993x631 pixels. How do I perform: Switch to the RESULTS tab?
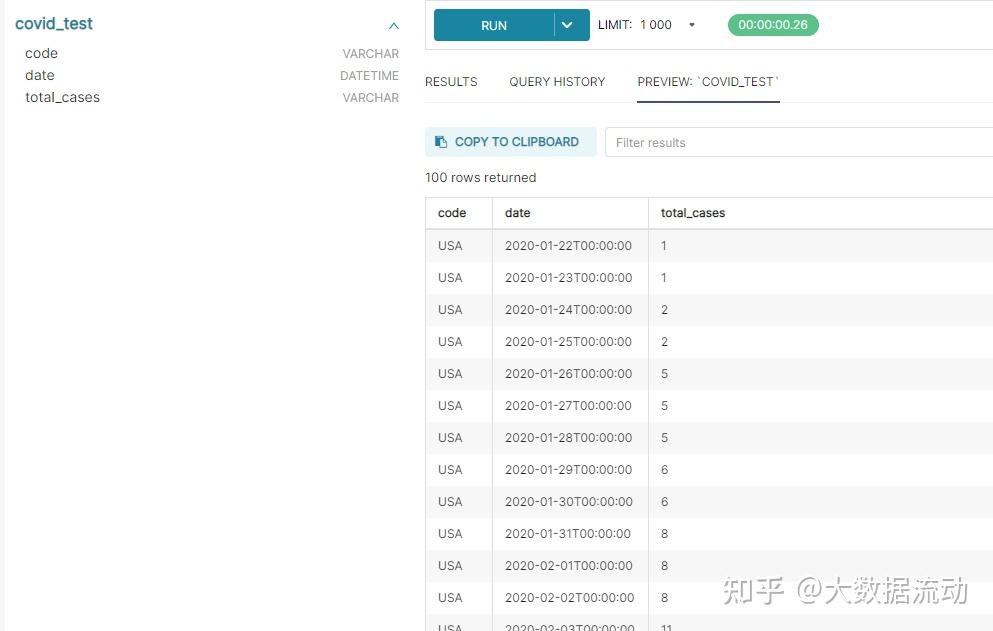coord(451,82)
